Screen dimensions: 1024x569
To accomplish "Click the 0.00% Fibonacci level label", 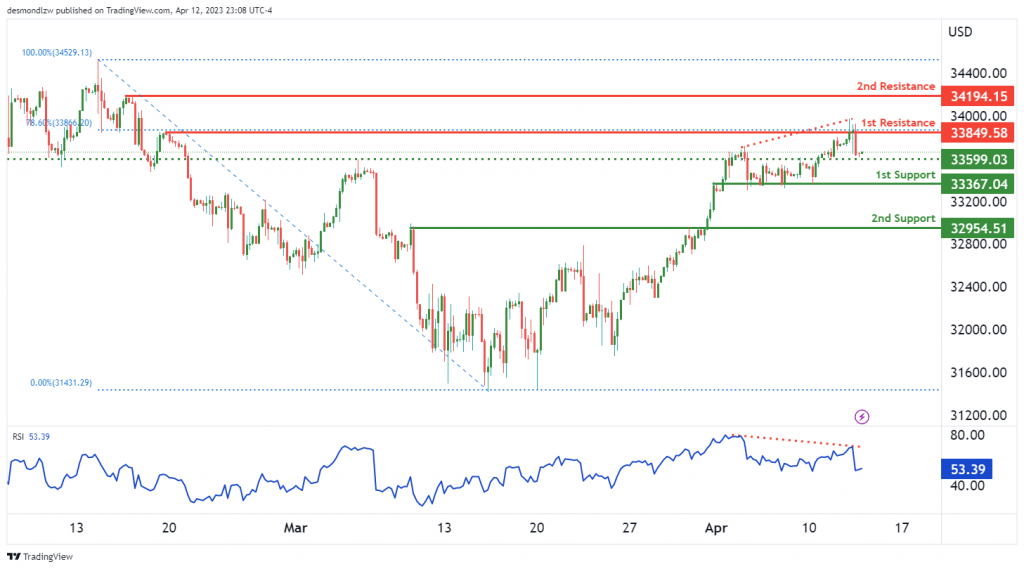I will point(61,383).
